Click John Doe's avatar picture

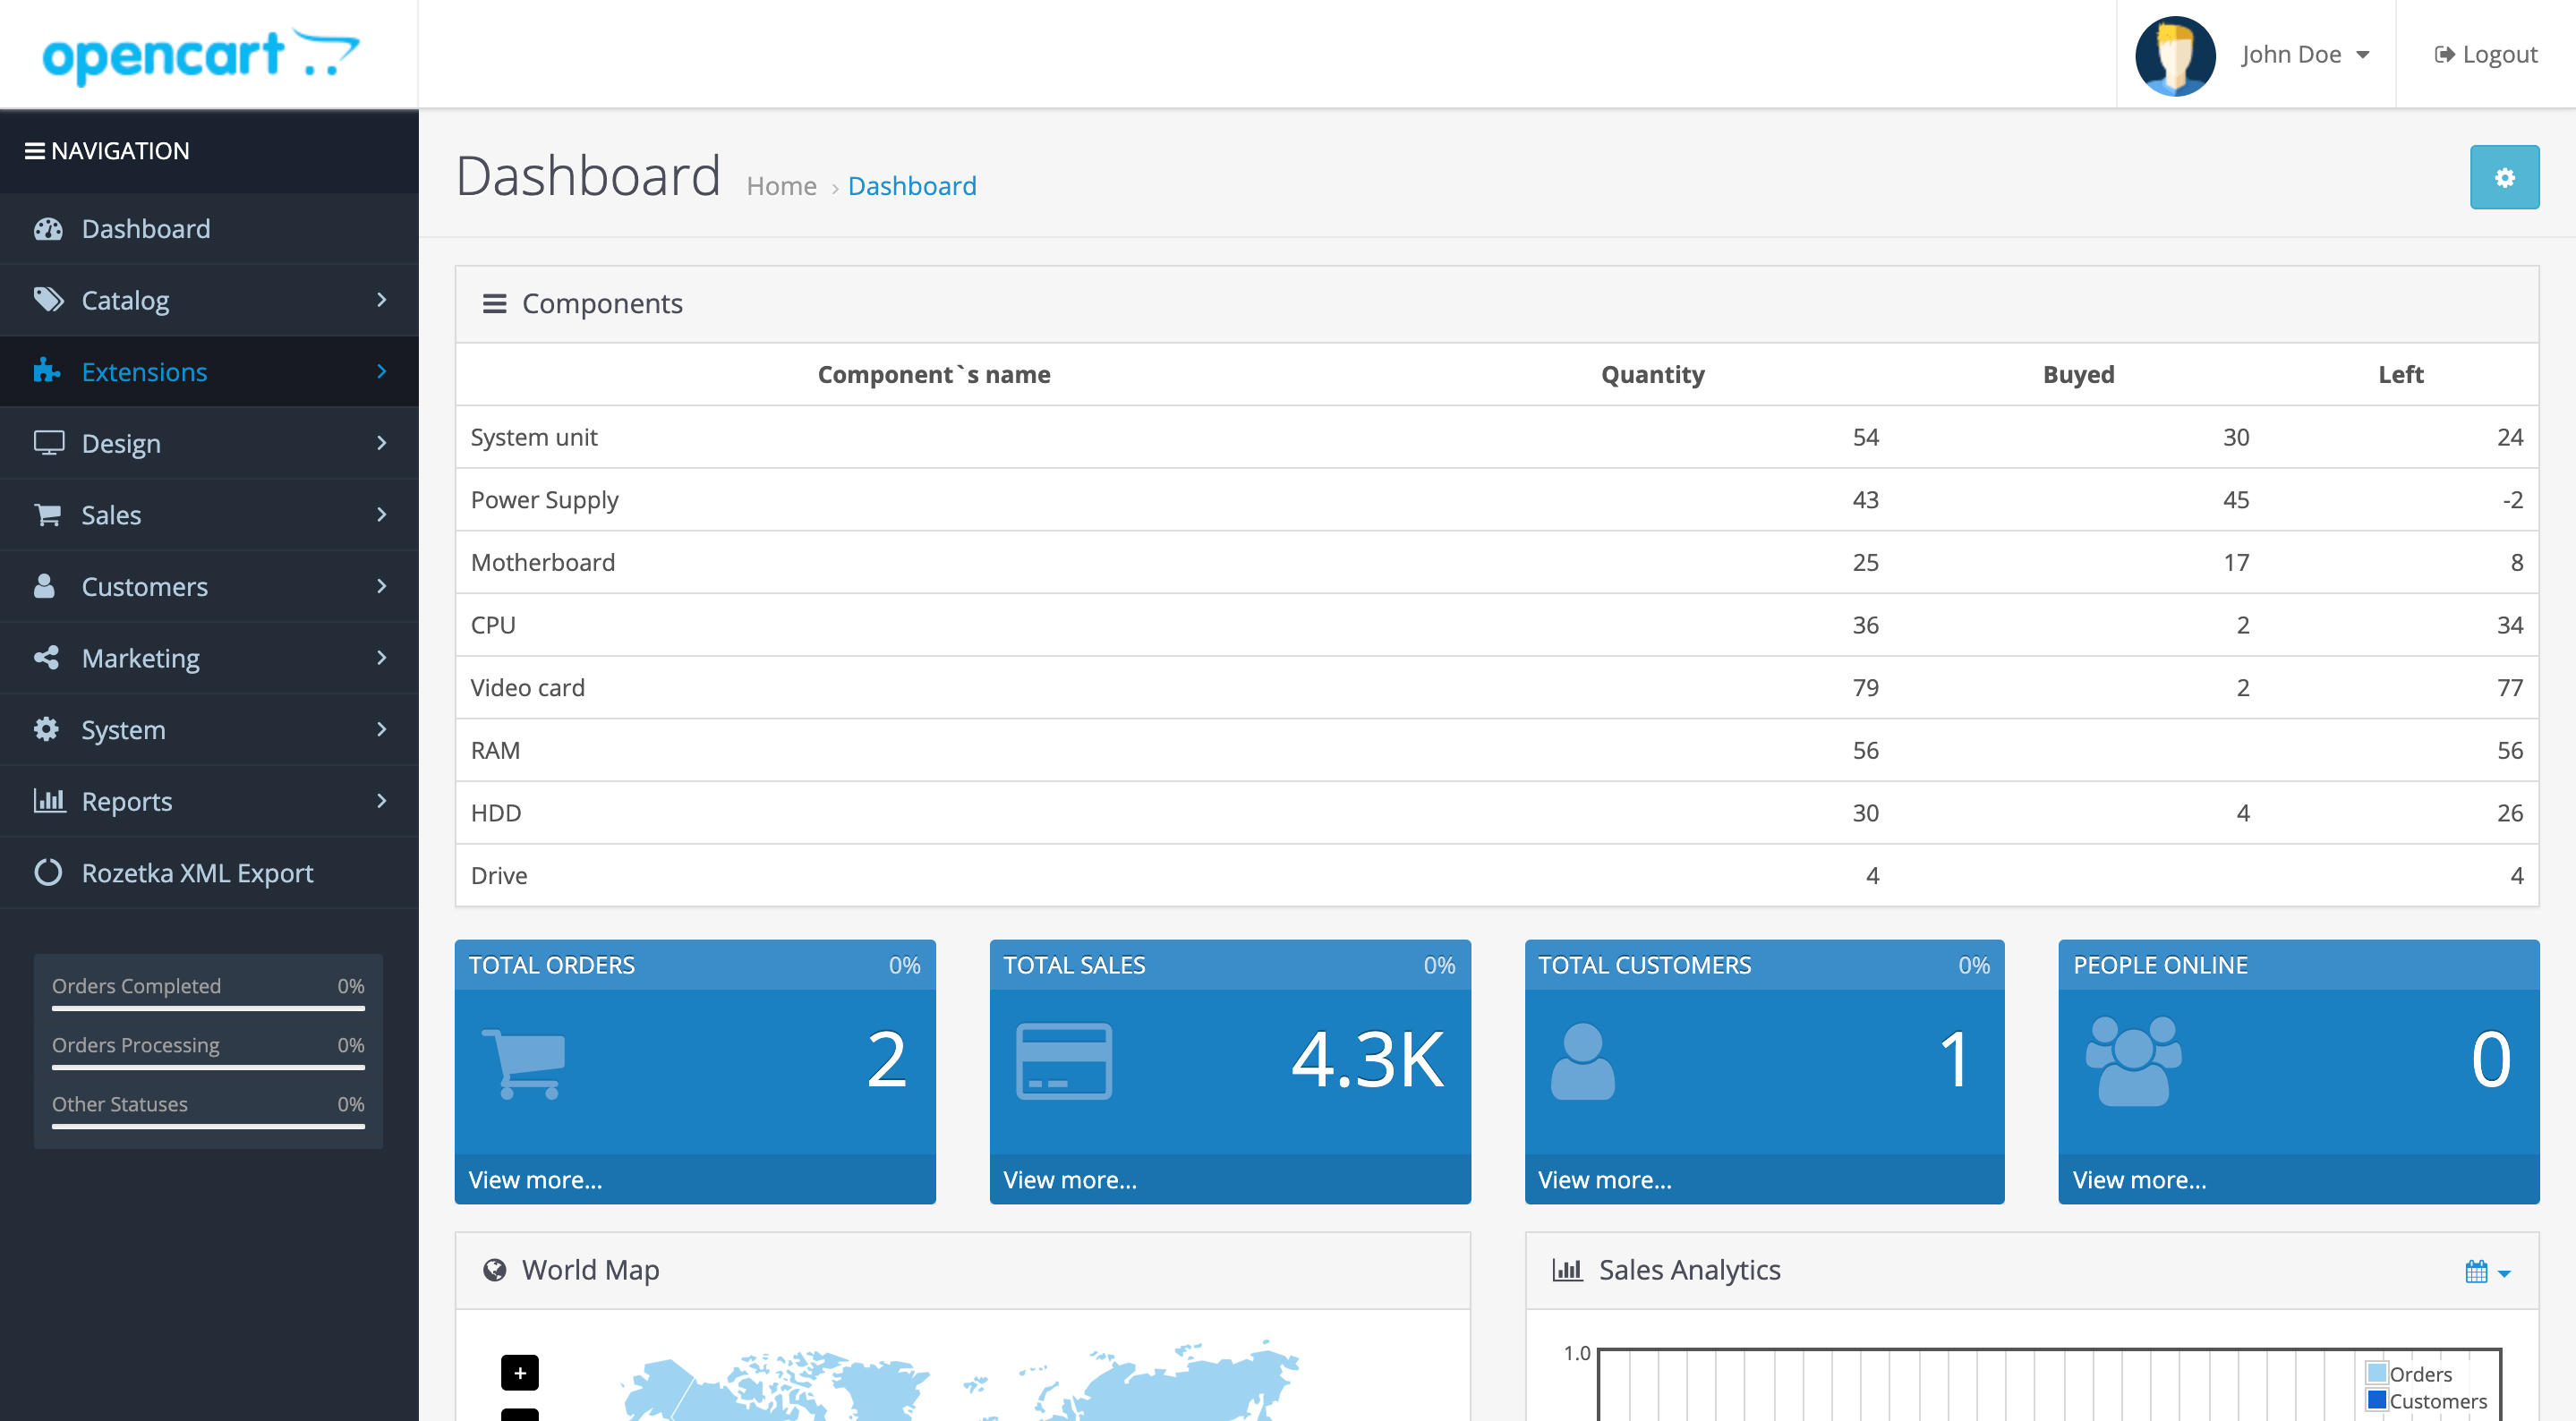[2175, 55]
